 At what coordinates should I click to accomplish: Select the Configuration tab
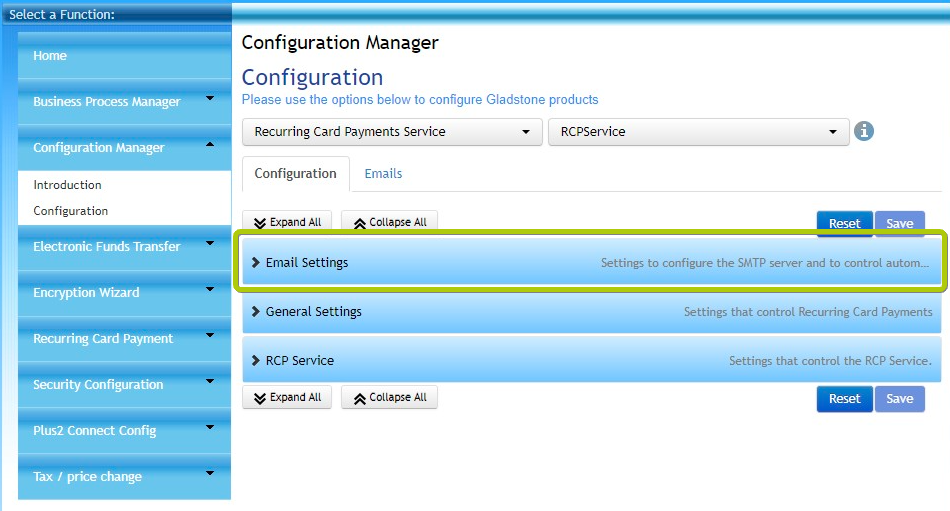coord(295,173)
